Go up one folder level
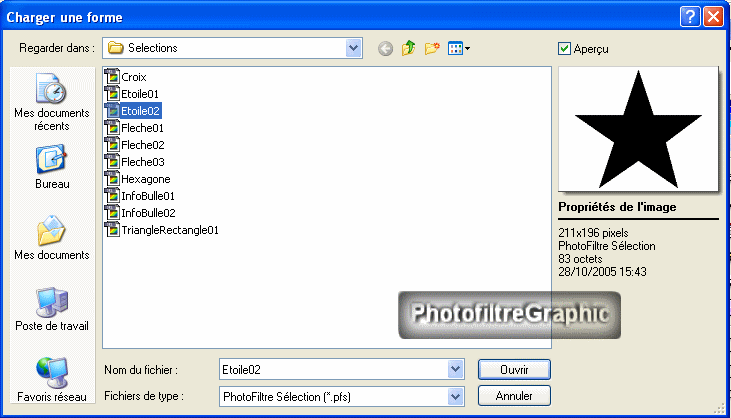 (408, 48)
